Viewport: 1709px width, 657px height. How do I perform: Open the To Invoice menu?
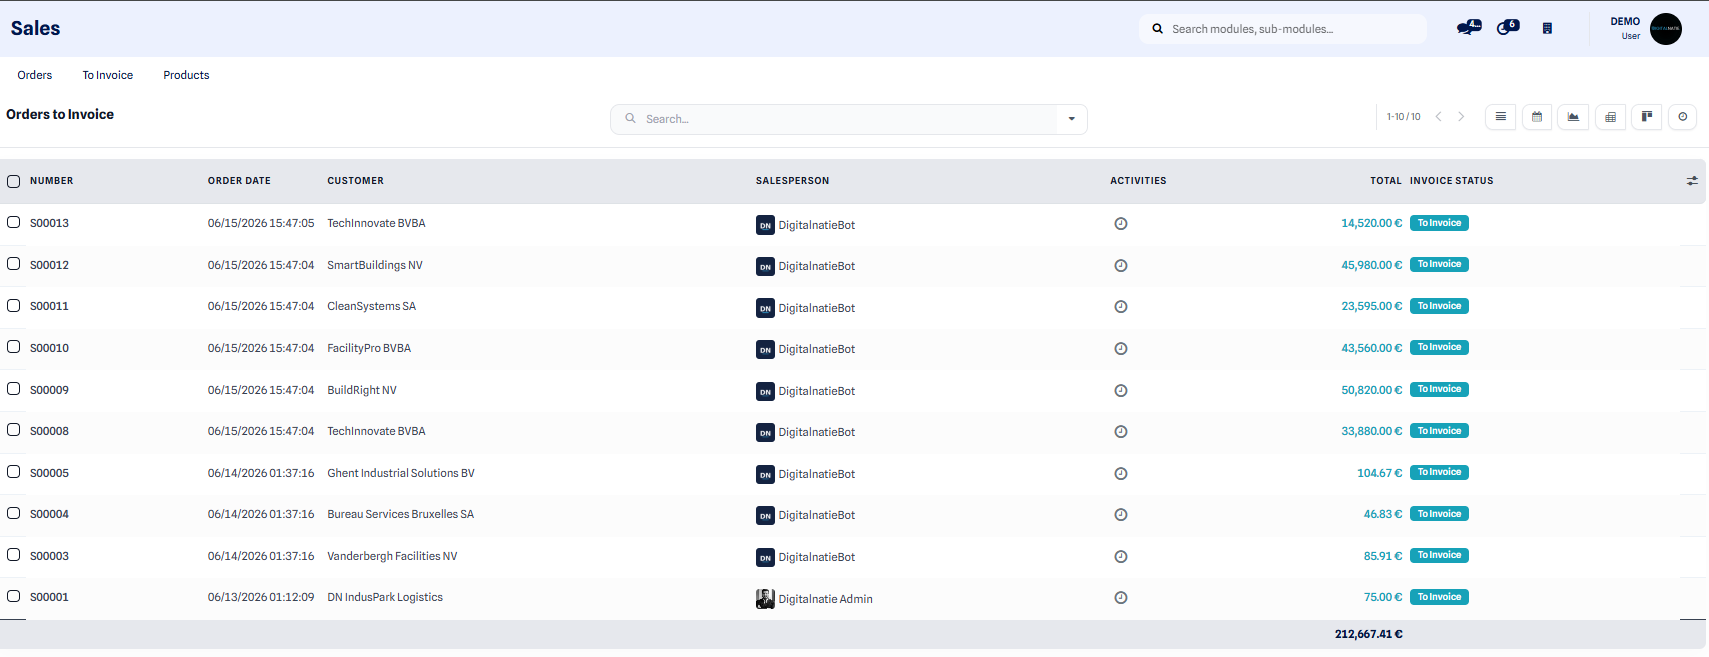click(108, 75)
